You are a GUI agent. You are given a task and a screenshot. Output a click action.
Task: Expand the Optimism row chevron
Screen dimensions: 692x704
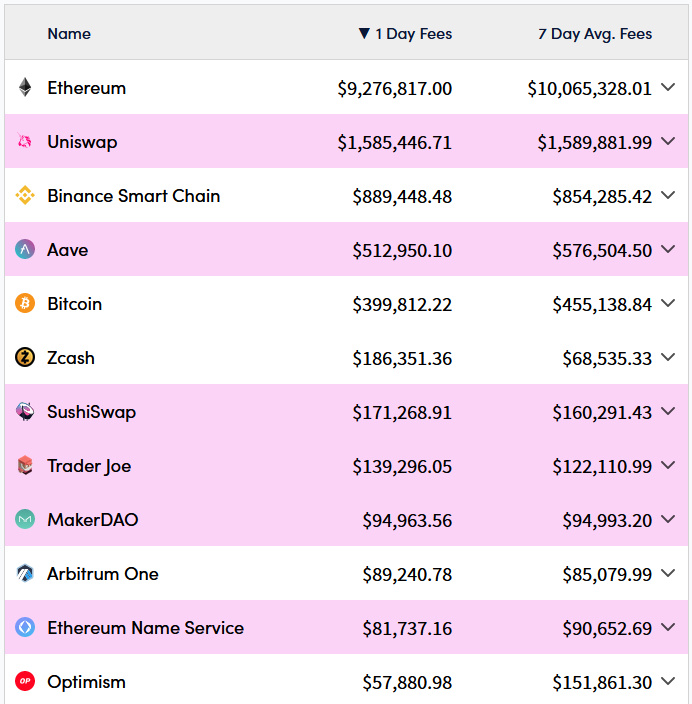click(x=669, y=682)
